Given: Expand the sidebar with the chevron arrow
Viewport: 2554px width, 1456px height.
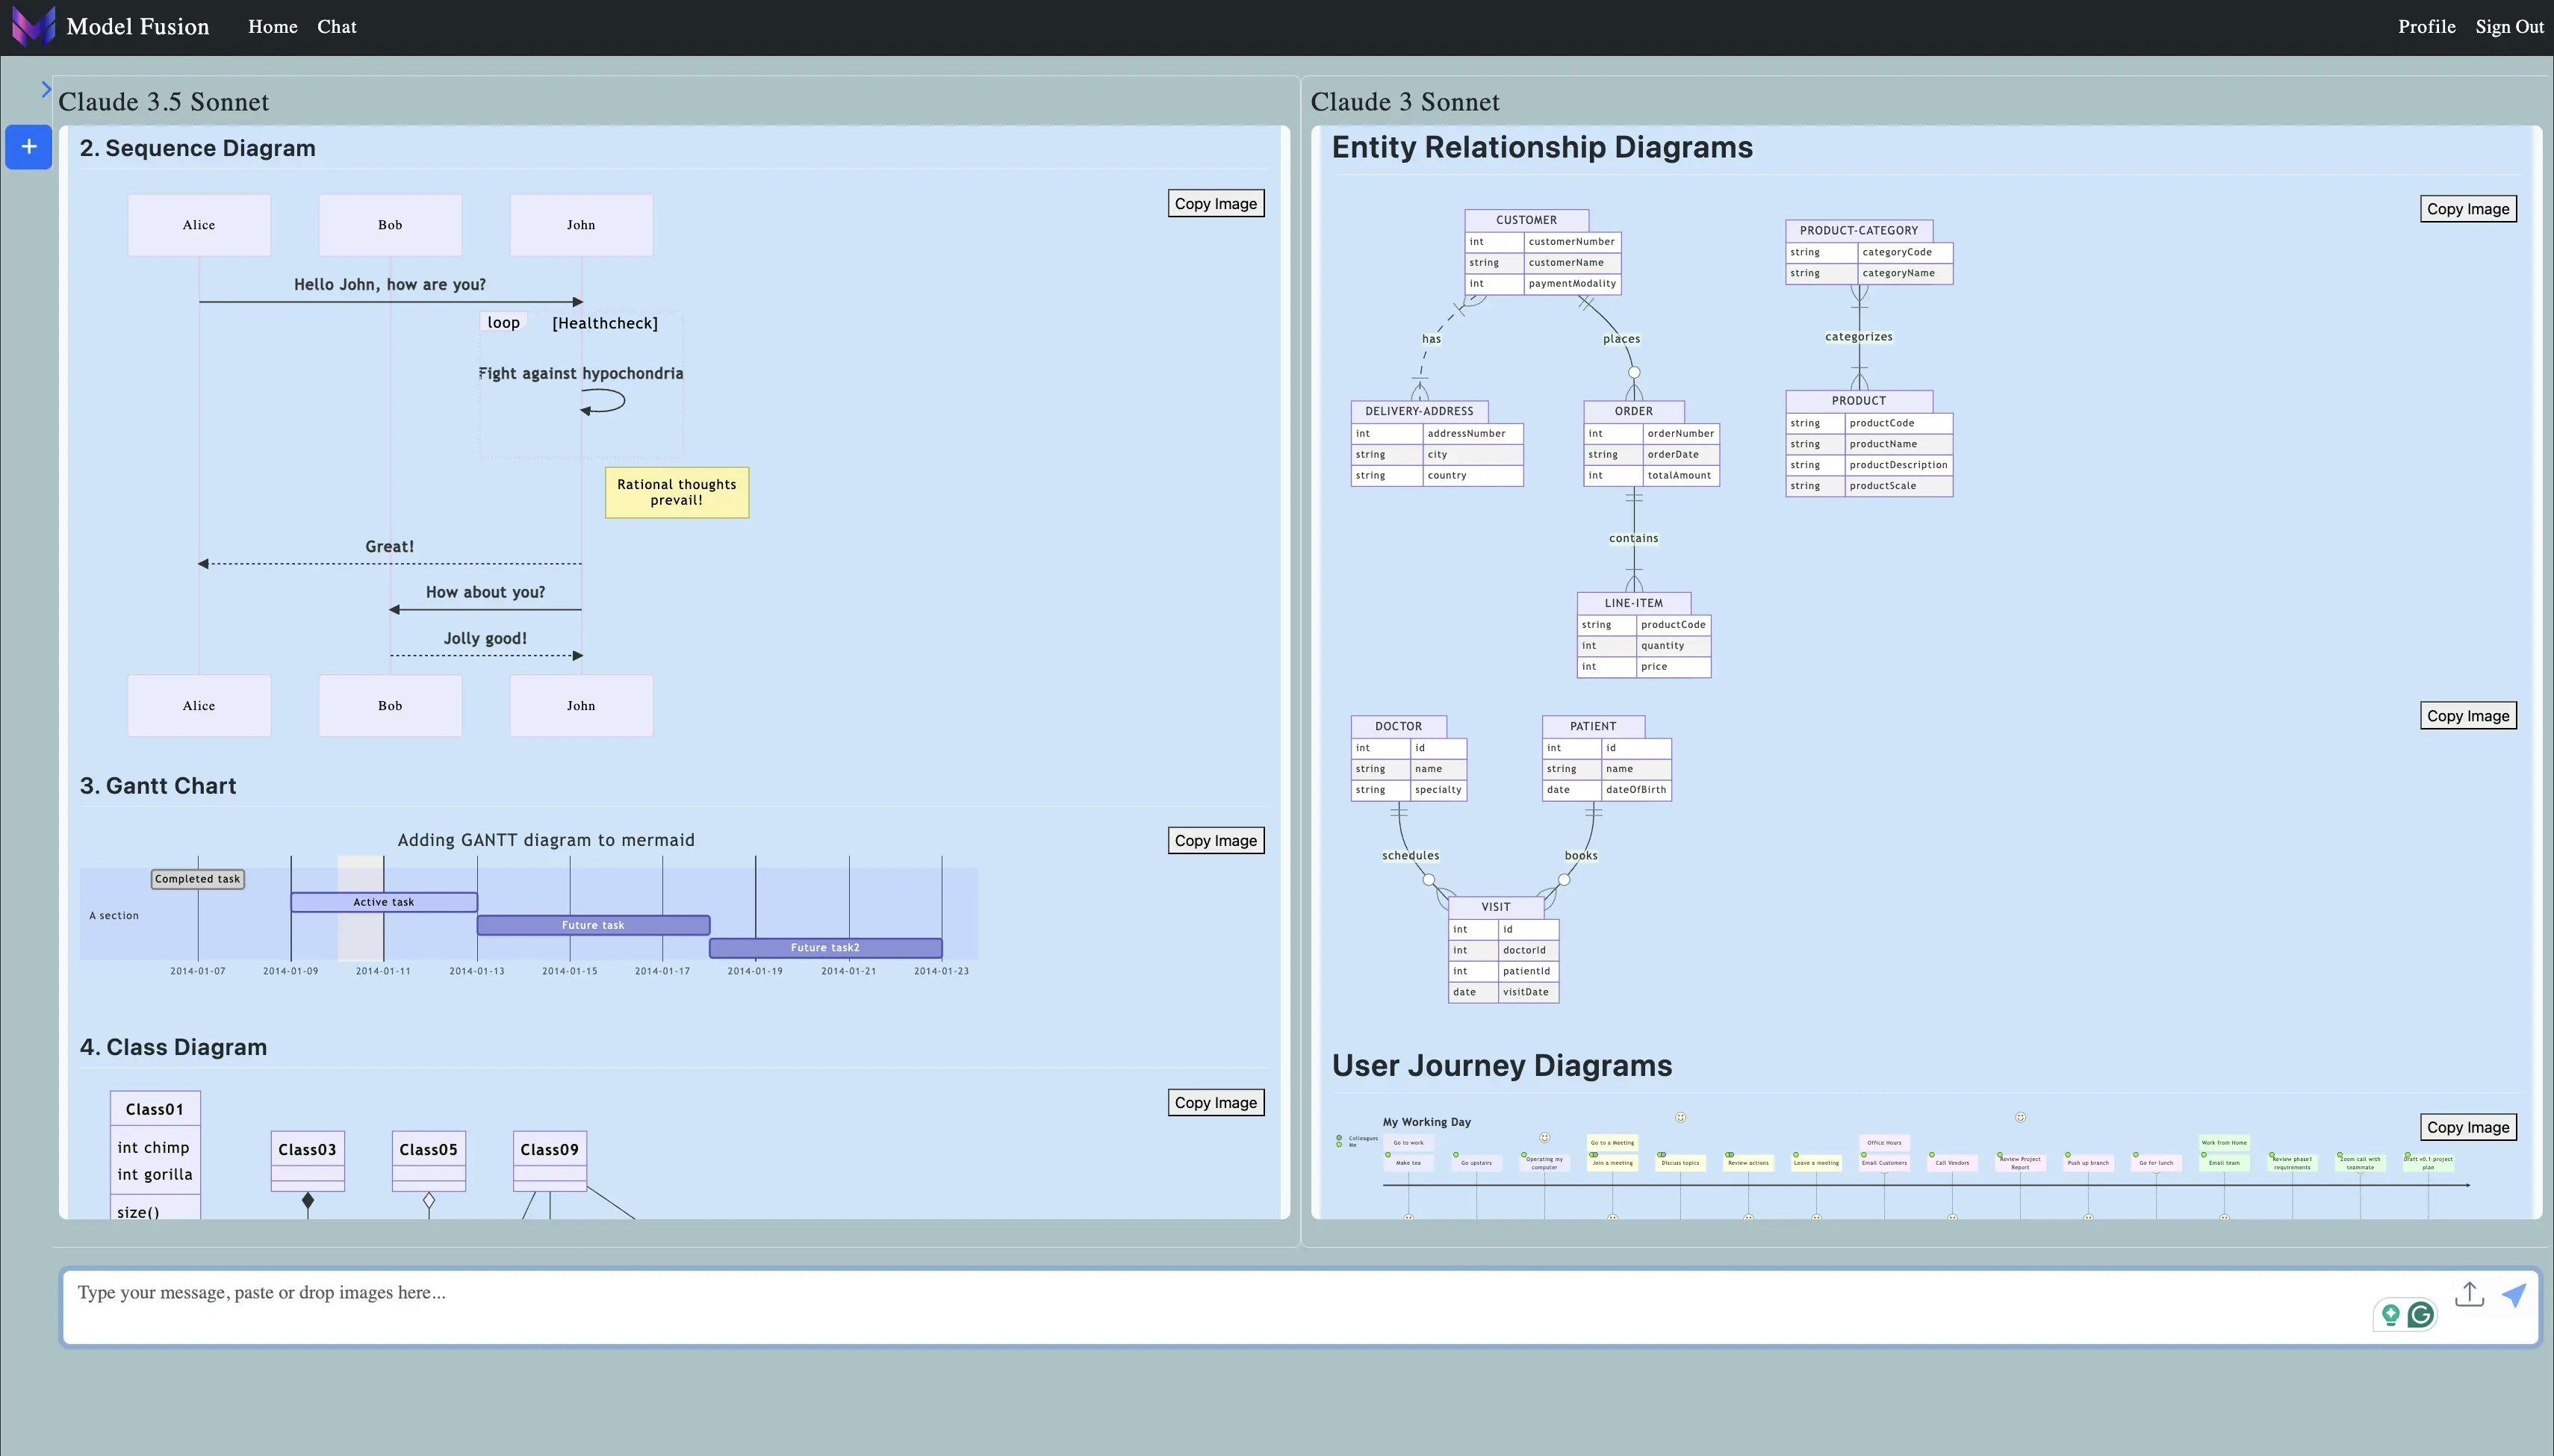Looking at the screenshot, I should coord(46,90).
